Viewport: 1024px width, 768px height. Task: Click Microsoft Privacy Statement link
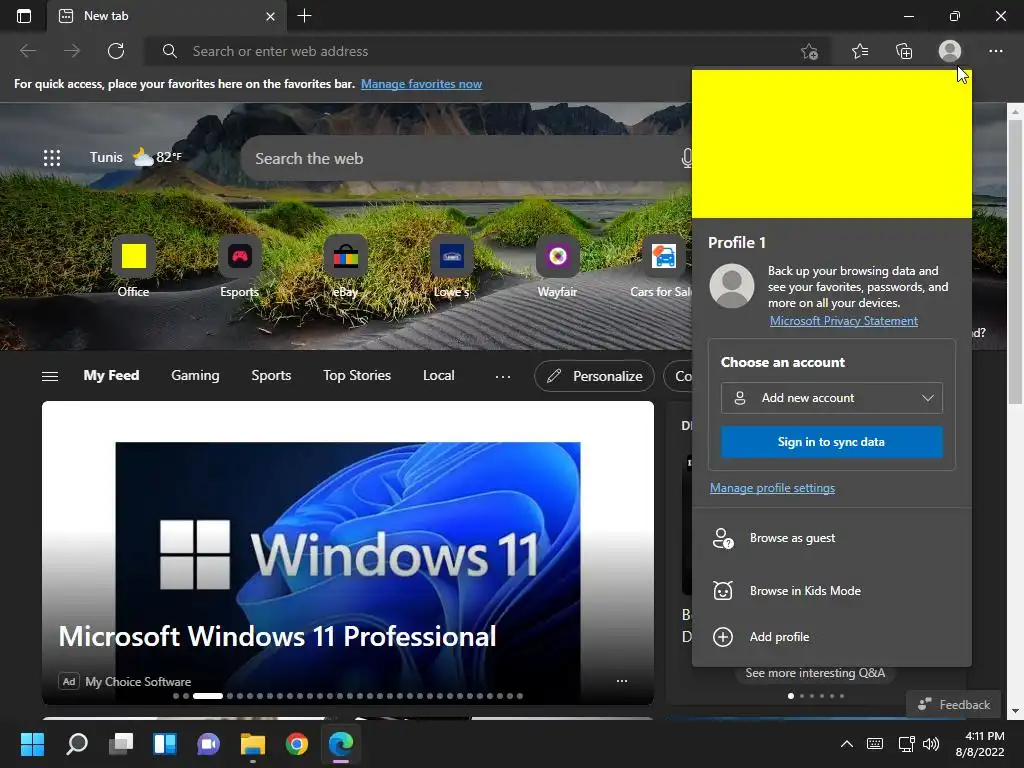point(844,321)
